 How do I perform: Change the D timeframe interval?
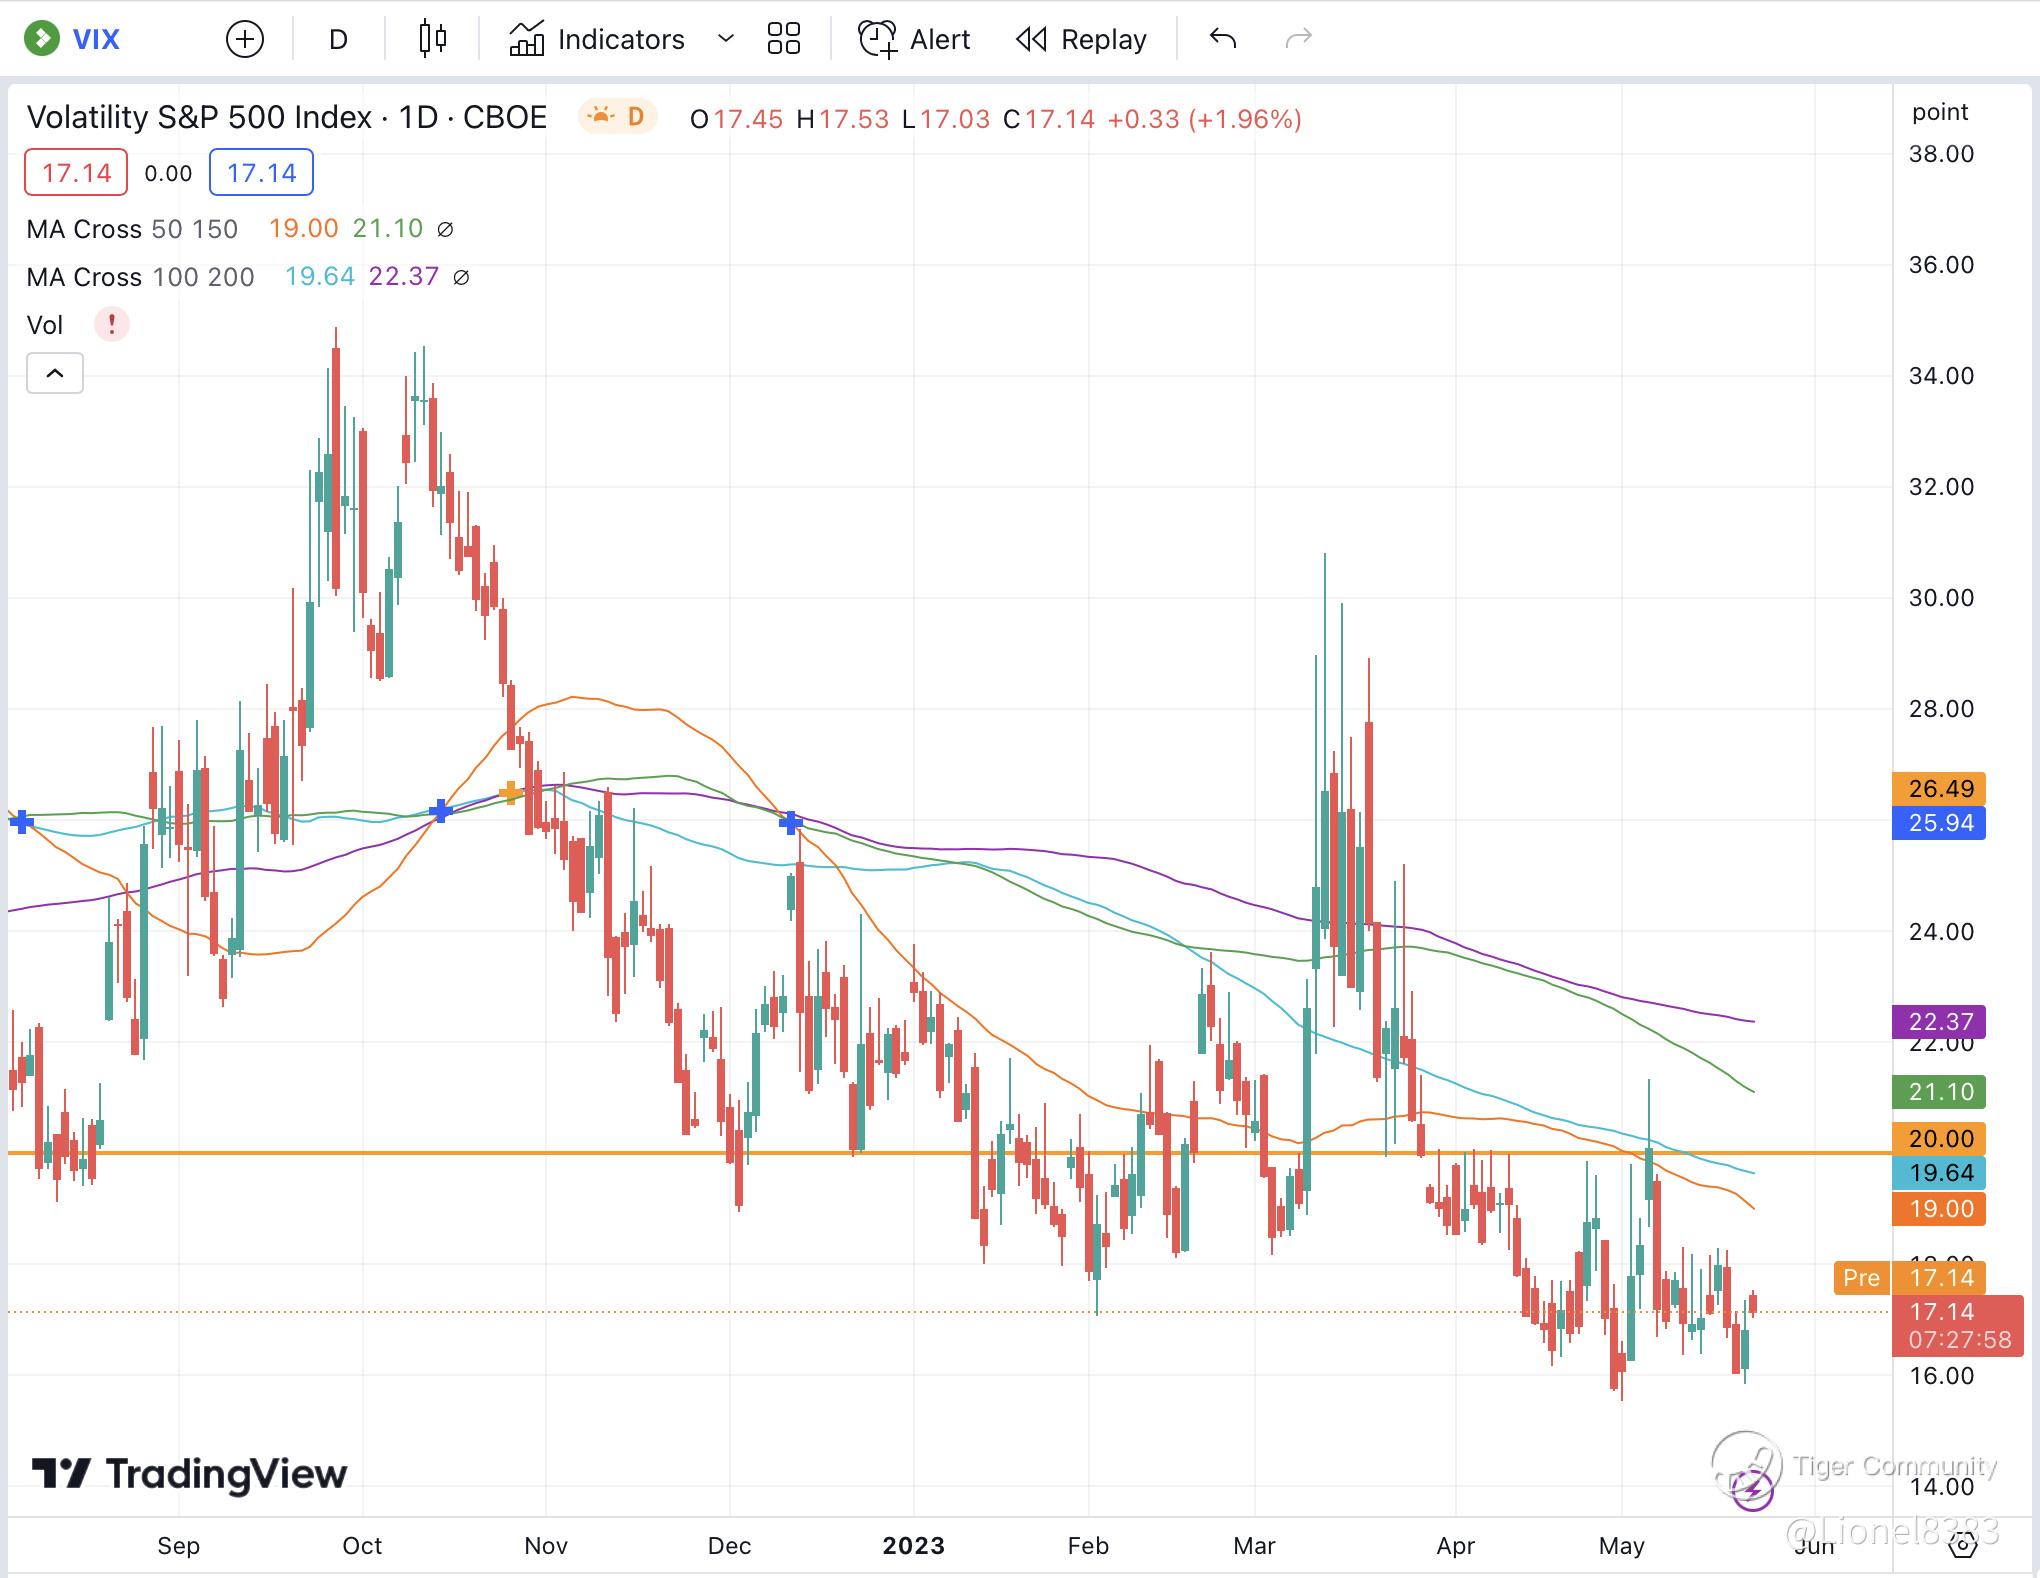(x=338, y=40)
